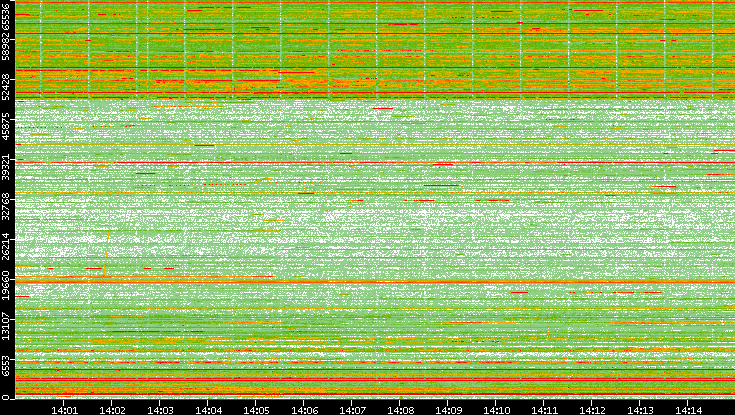The width and height of the screenshot is (735, 415).
Task: Jump to the 14:12 time marker
Action: coord(592,409)
